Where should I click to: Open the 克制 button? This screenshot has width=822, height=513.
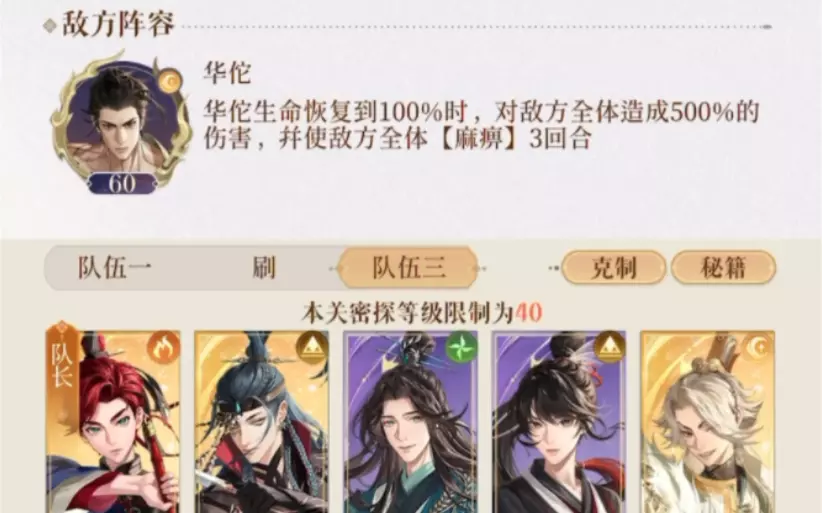[x=613, y=268]
